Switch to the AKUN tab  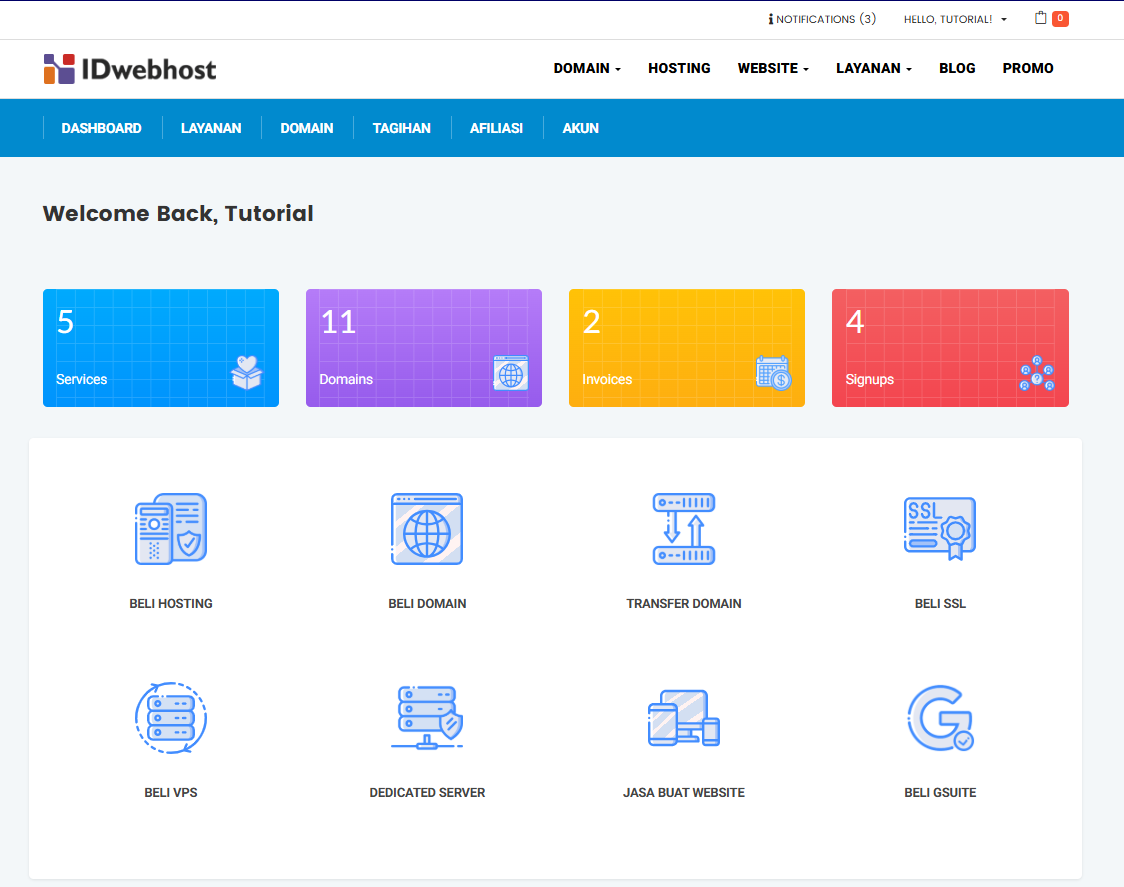(581, 128)
